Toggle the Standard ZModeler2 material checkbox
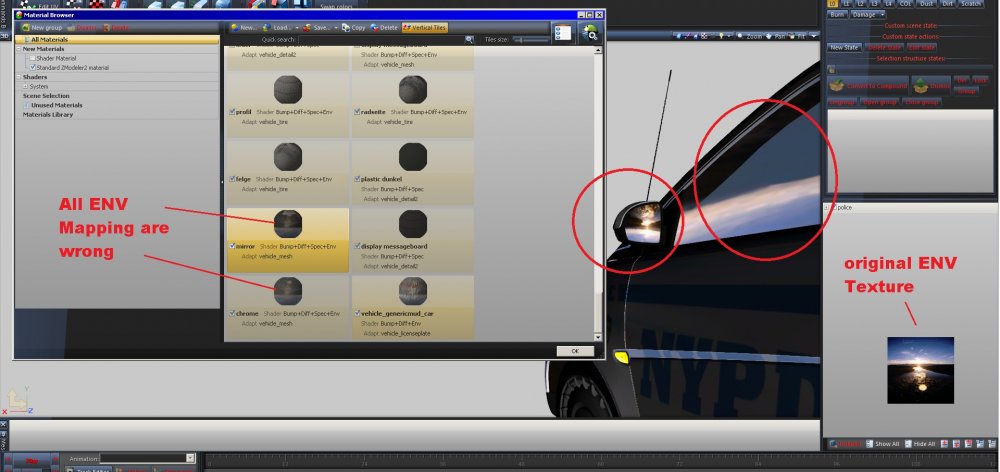 click(33, 67)
